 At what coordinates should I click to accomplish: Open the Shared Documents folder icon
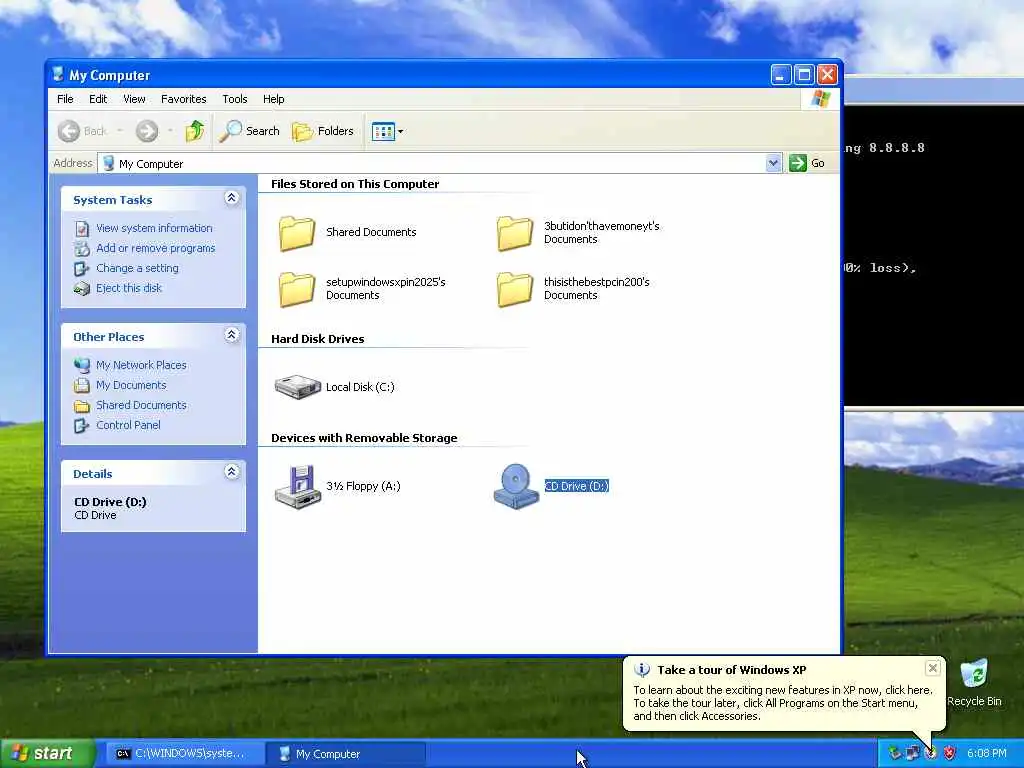point(297,233)
